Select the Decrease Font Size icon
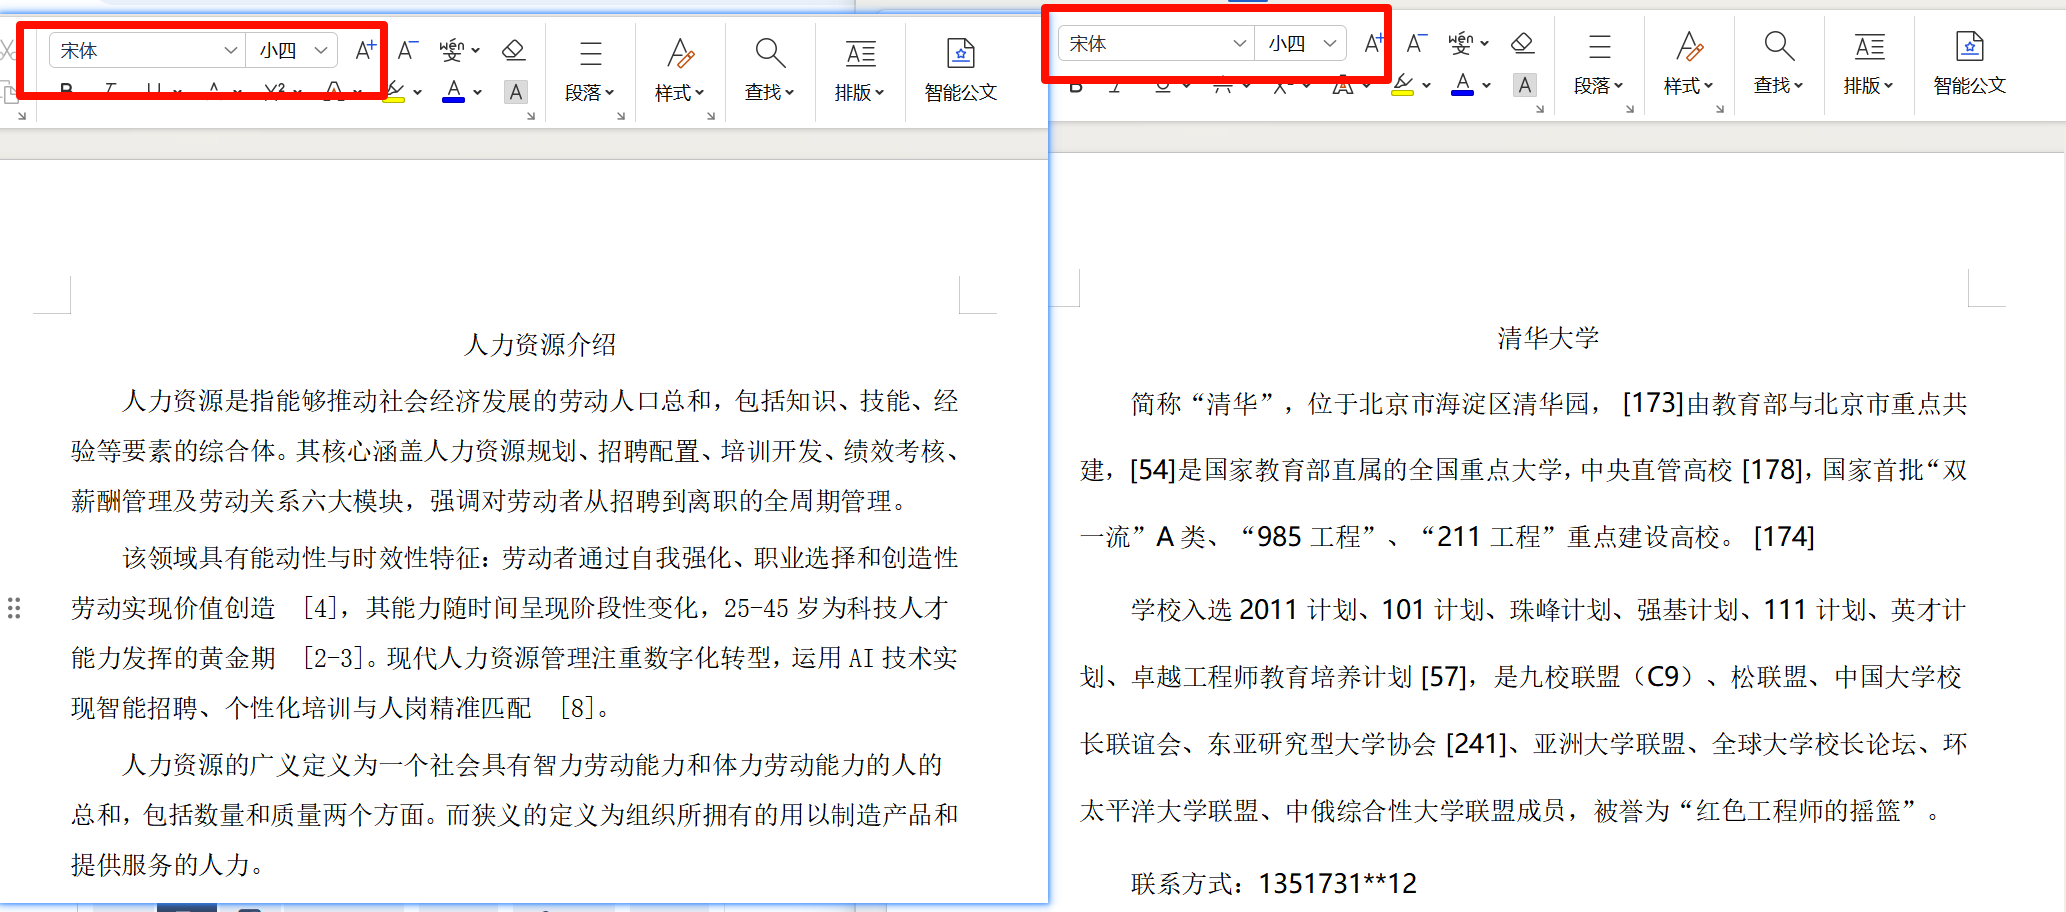 click(407, 48)
